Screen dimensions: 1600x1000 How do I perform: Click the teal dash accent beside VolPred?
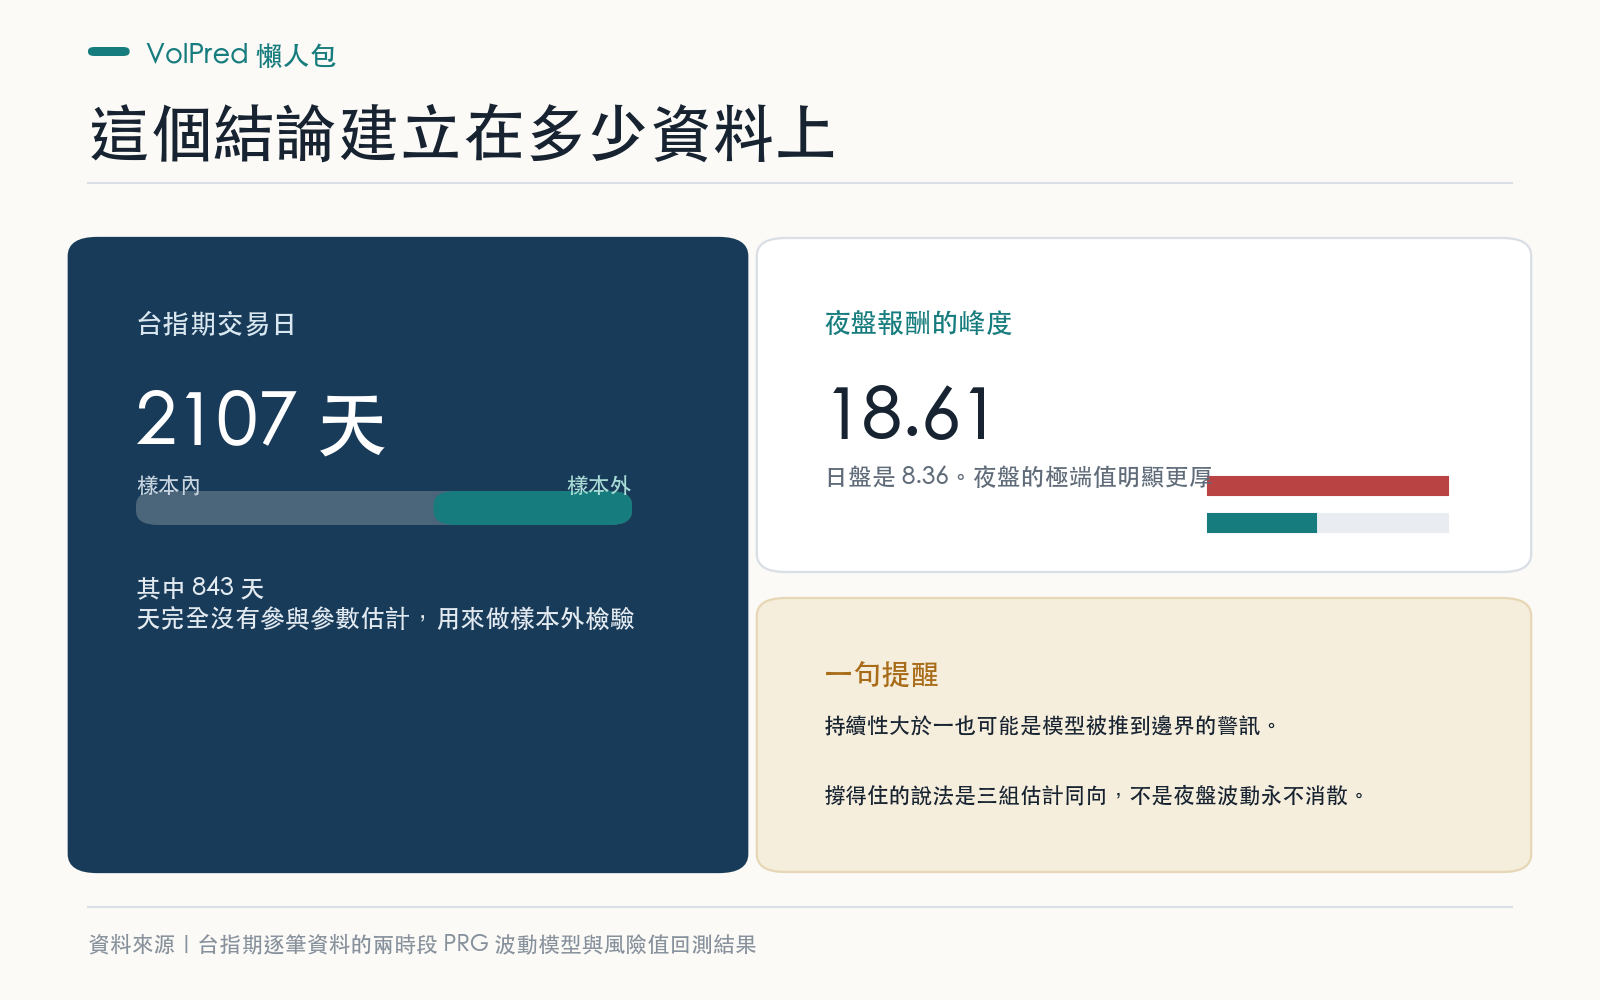(109, 51)
